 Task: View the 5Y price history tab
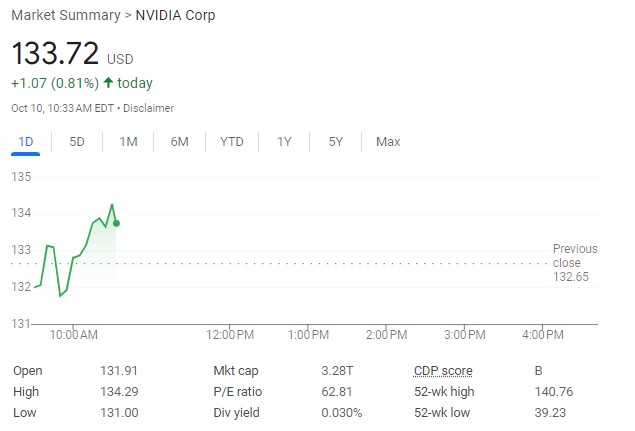click(x=336, y=142)
